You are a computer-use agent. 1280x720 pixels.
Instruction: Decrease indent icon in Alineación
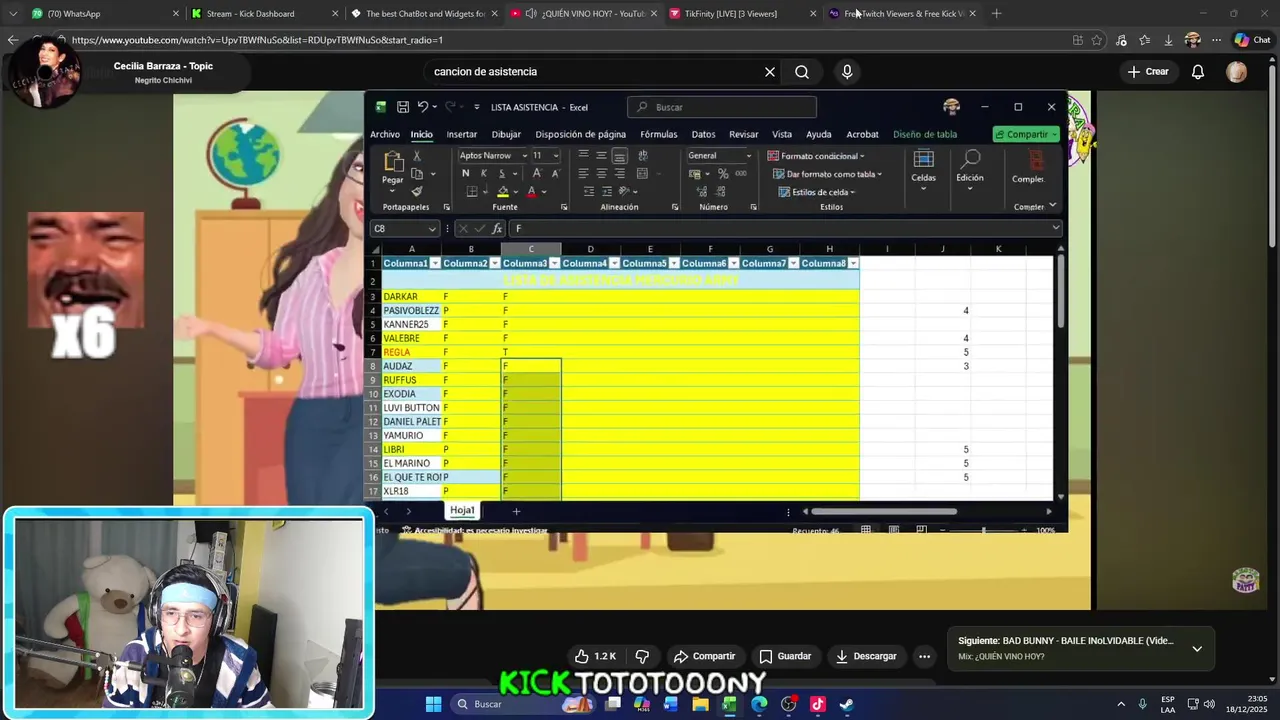click(x=589, y=191)
